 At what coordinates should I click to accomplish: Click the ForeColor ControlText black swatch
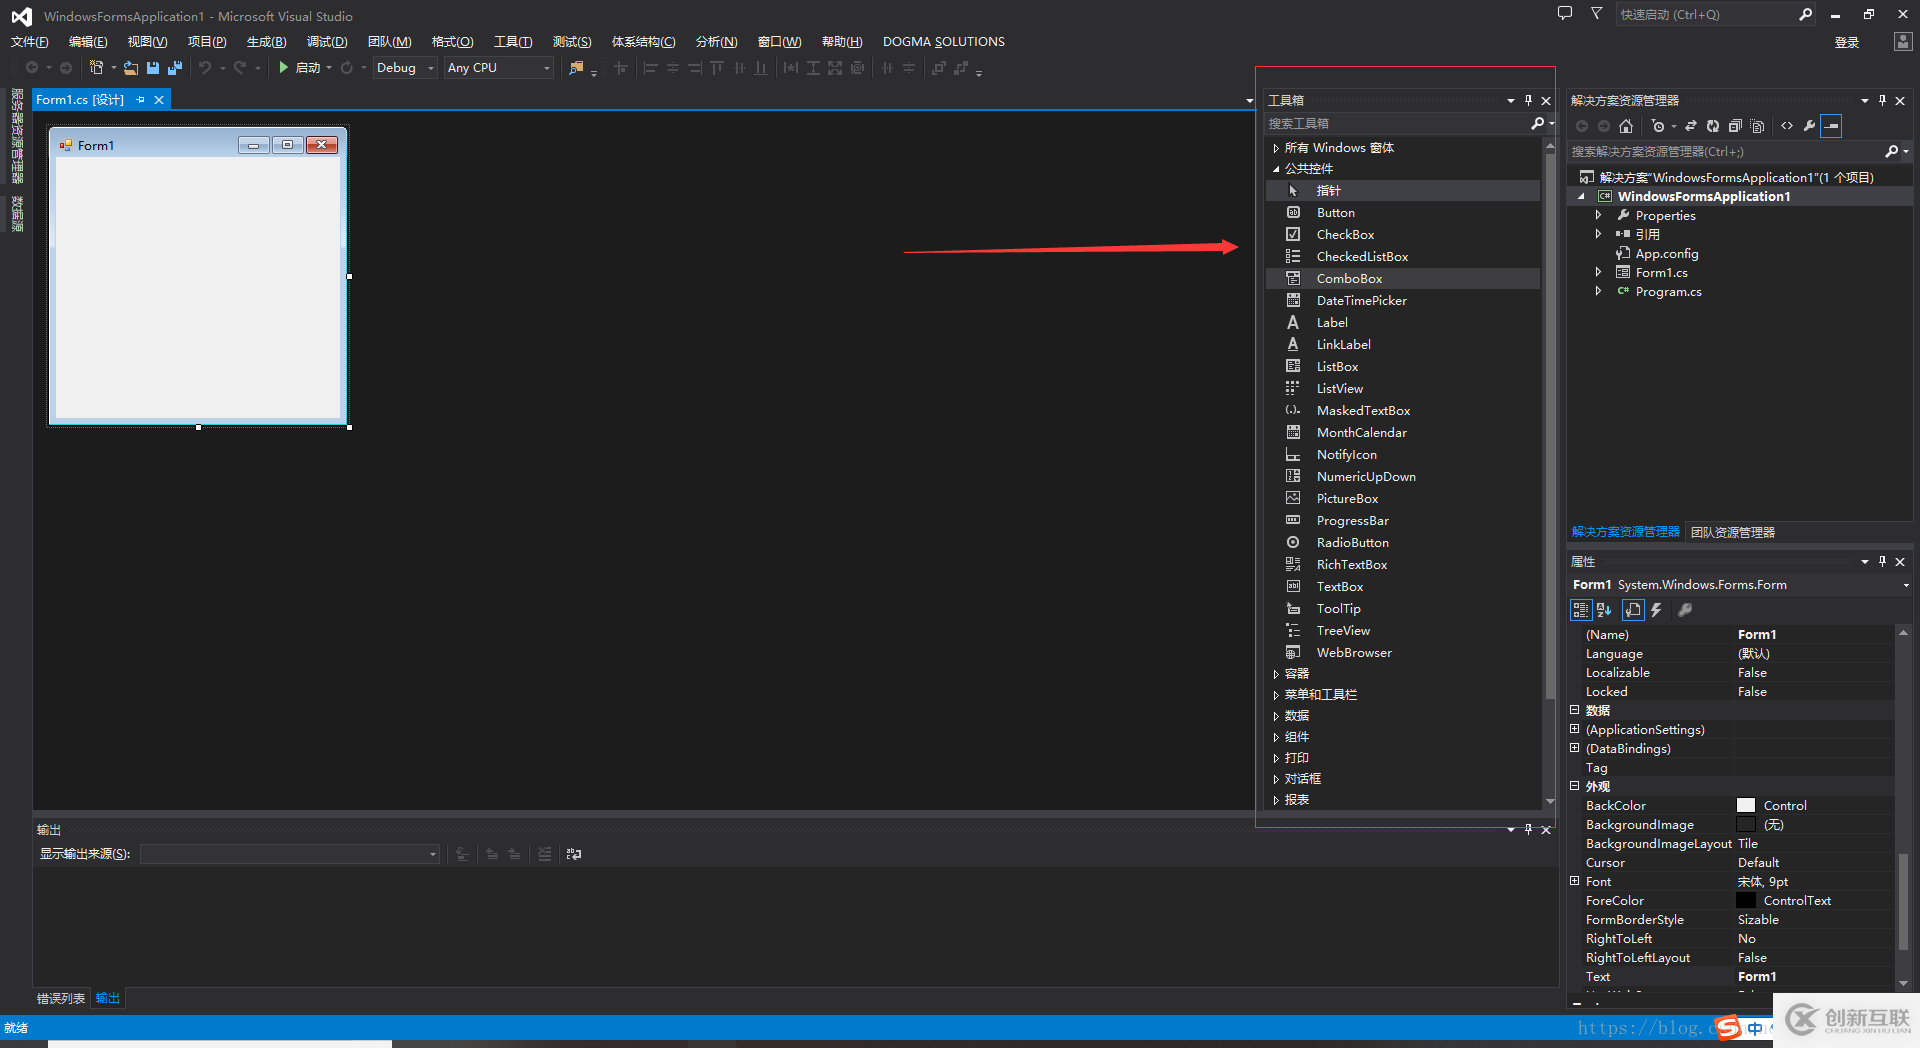(1746, 900)
